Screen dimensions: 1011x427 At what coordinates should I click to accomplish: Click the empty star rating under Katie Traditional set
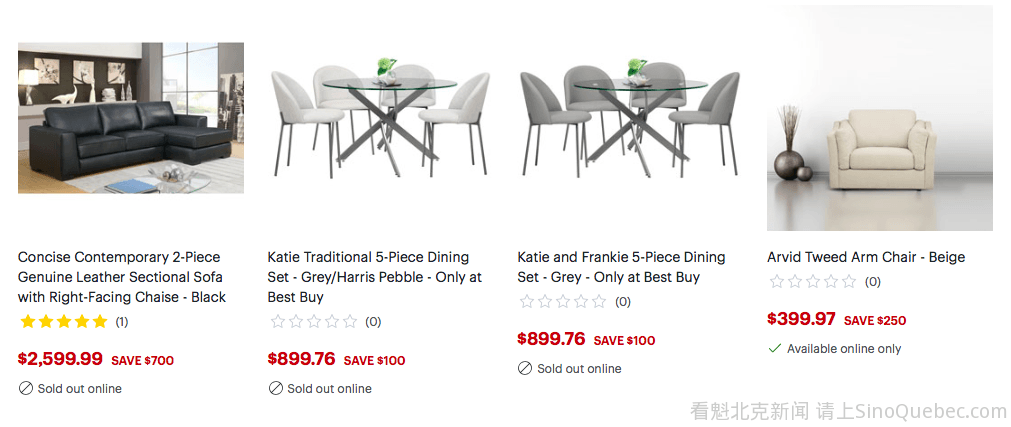pos(313,322)
